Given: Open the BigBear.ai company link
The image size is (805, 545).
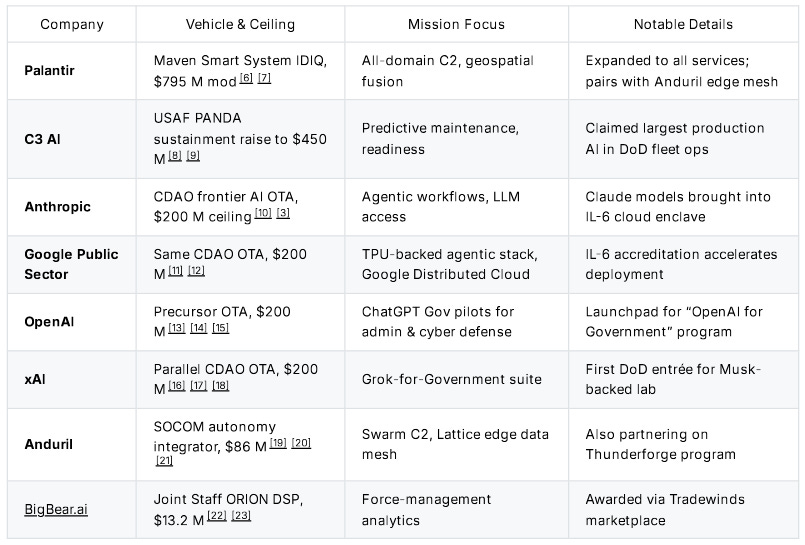Looking at the screenshot, I should click(x=56, y=508).
